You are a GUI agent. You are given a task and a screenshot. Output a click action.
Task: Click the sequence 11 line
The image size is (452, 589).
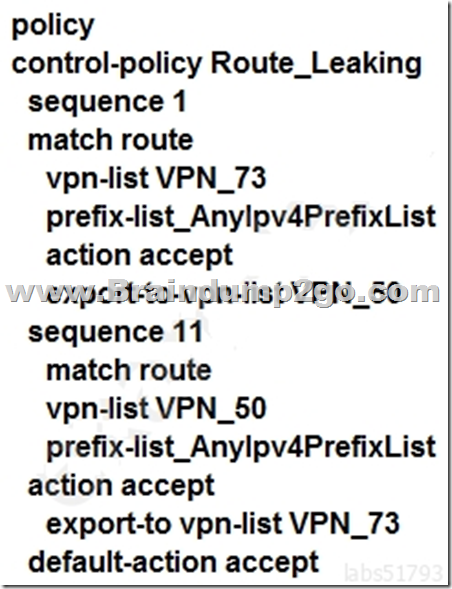[x=116, y=332]
